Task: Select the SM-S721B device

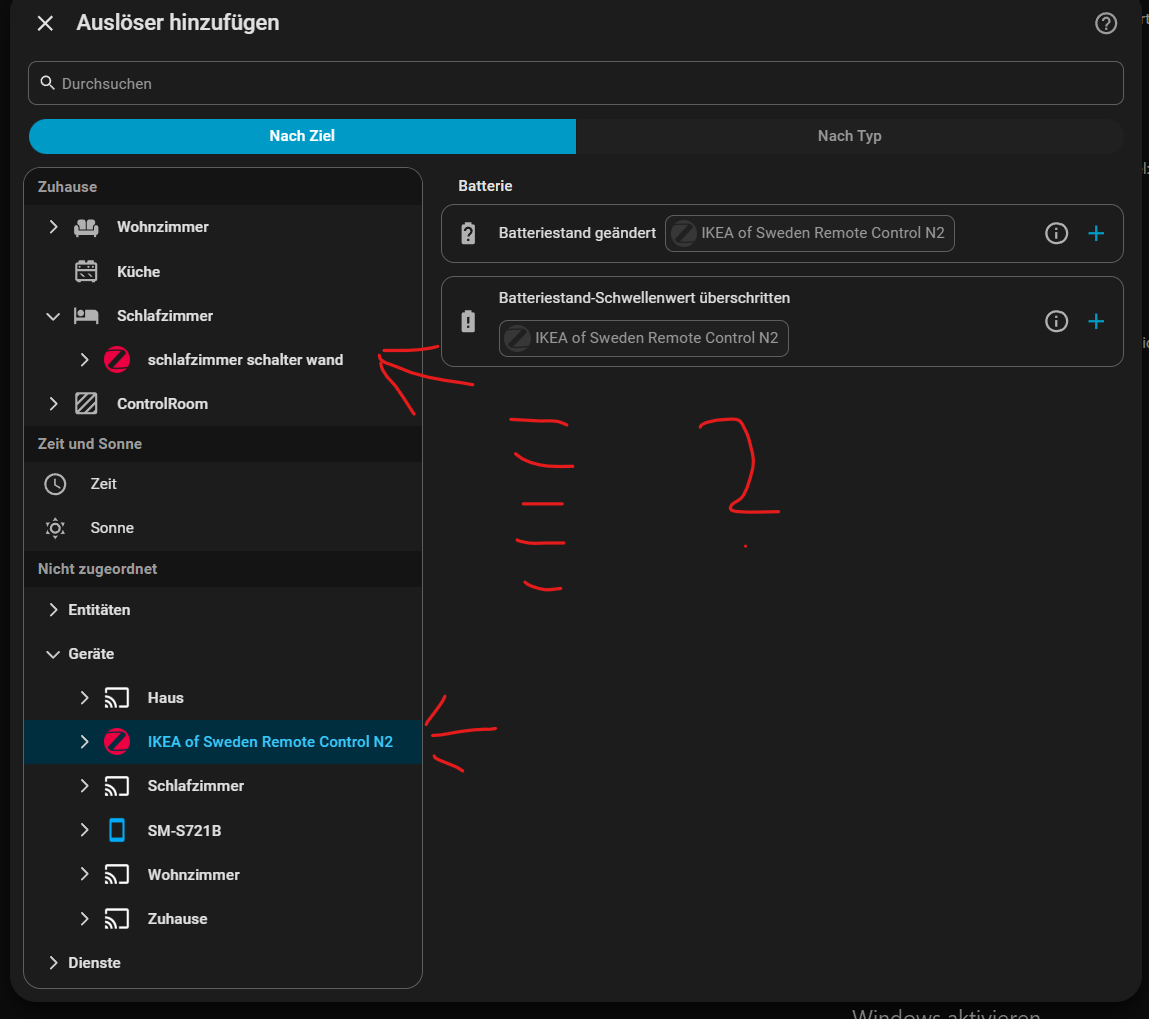Action: [185, 830]
